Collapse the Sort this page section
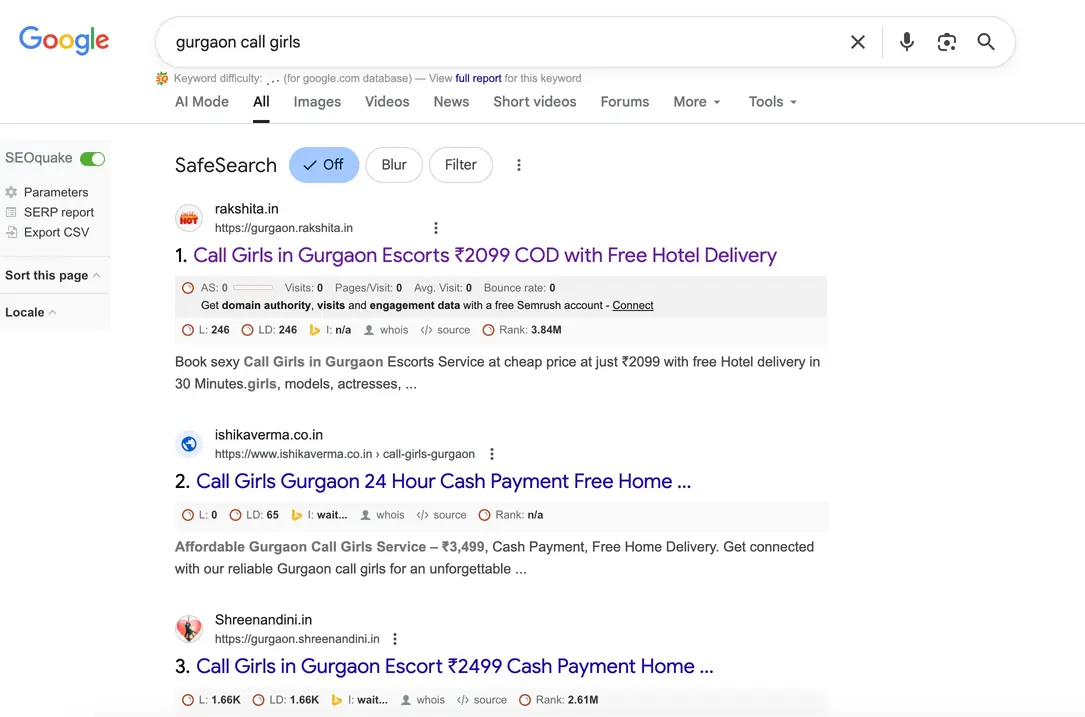Image resolution: width=1085 pixels, height=717 pixels. coord(53,275)
